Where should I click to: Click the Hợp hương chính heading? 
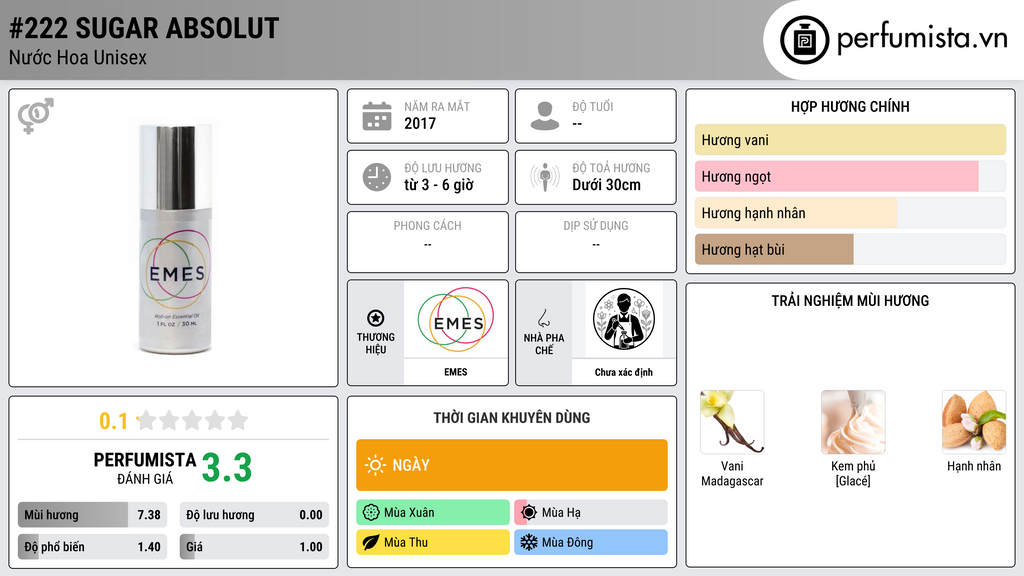850,106
